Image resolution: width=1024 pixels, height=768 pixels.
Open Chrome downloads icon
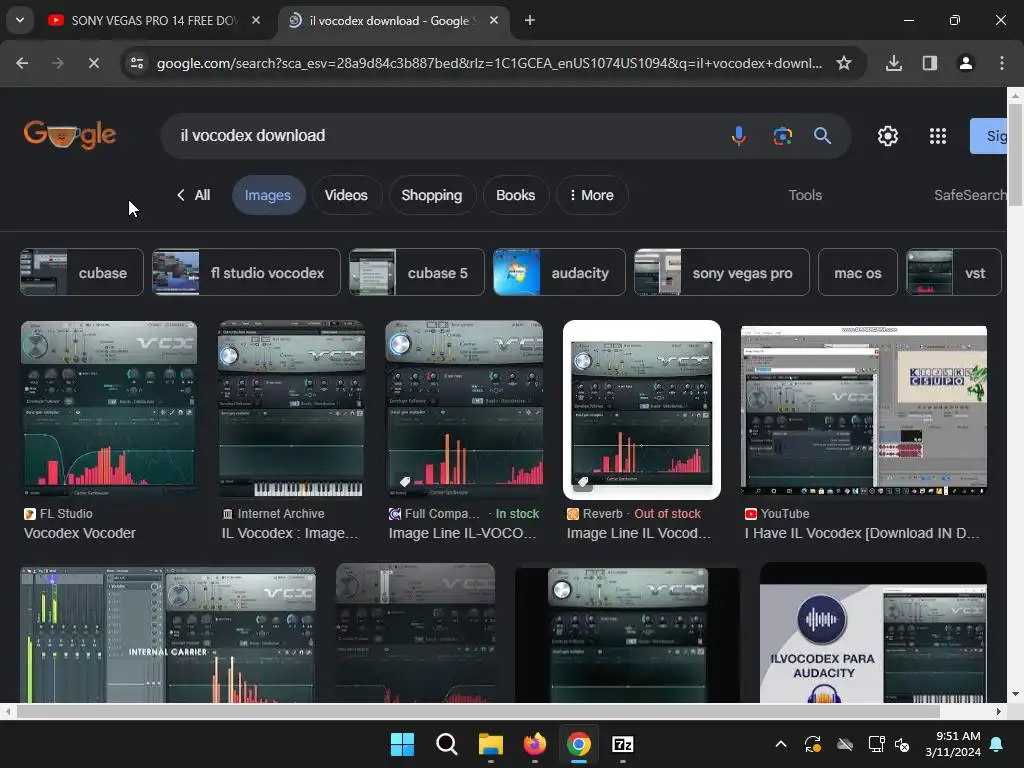[893, 63]
